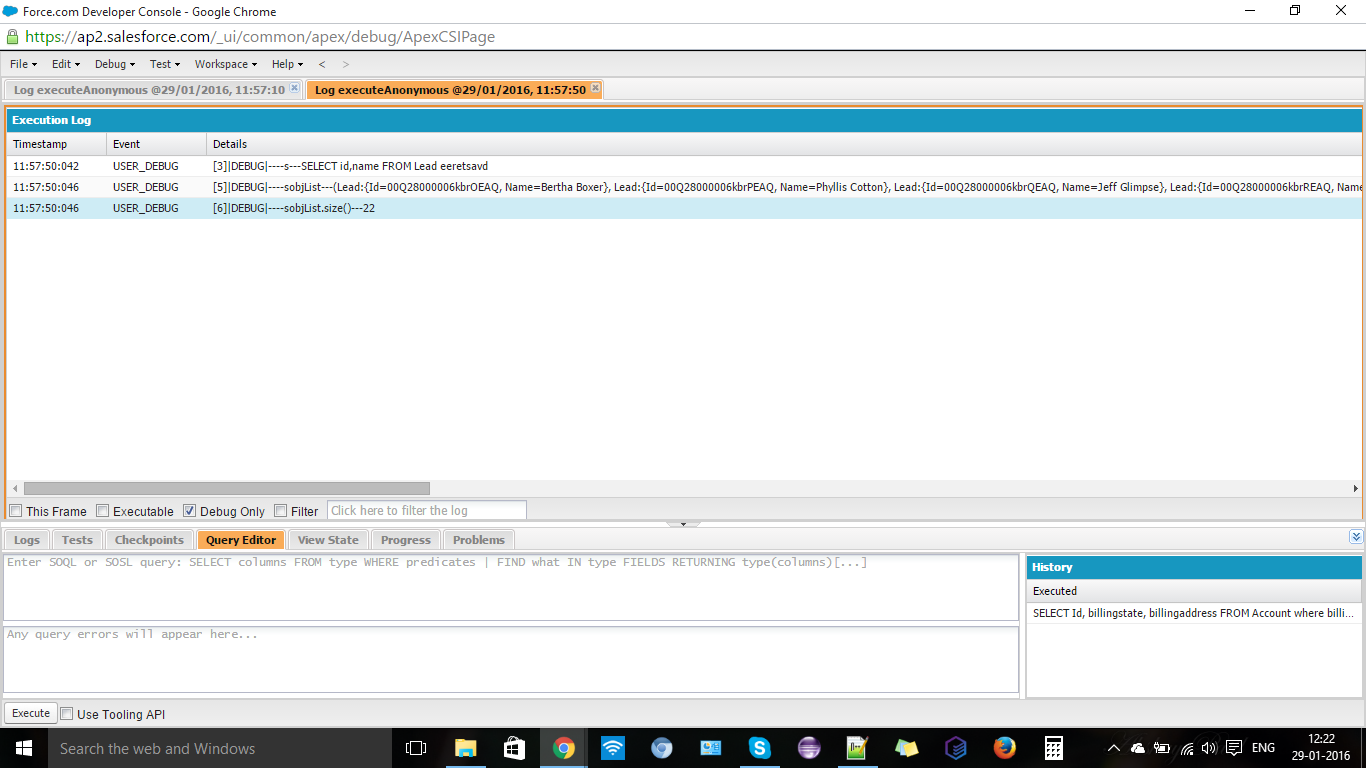Image resolution: width=1366 pixels, height=768 pixels.
Task: Open Sticky Notes from the taskbar
Action: (906, 748)
